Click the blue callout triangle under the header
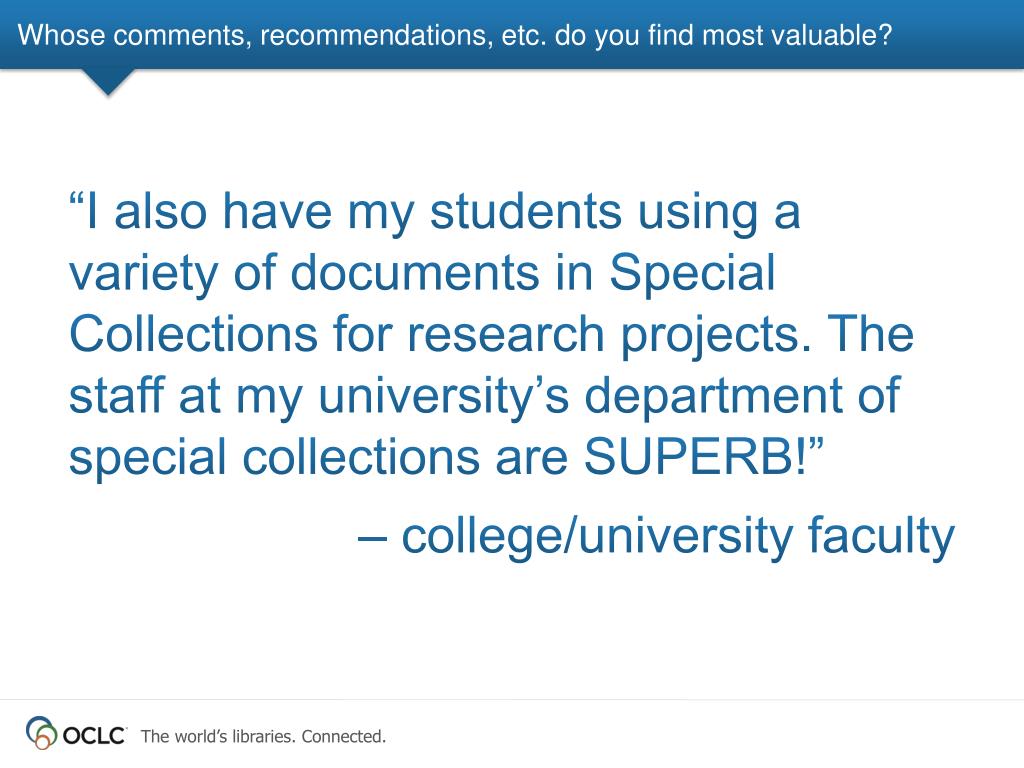 tap(108, 82)
